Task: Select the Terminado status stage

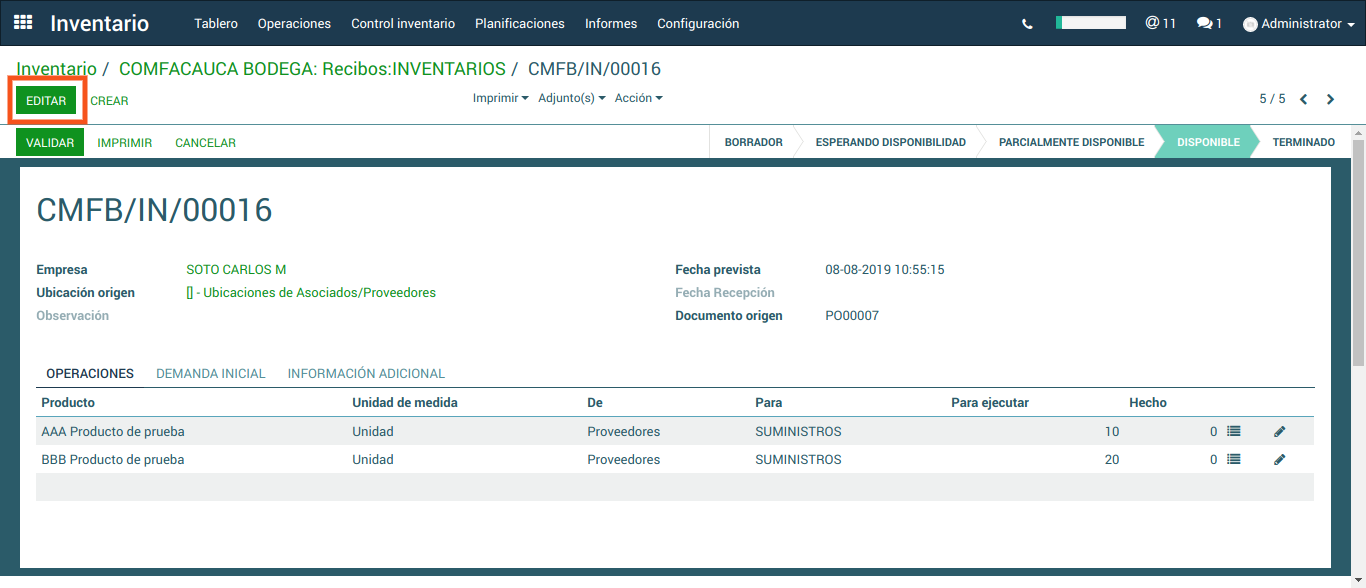Action: pos(1303,142)
